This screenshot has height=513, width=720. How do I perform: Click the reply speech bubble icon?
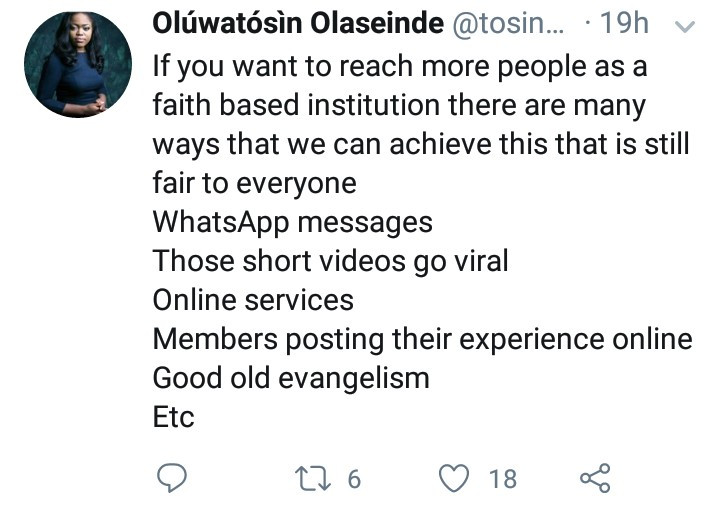[174, 478]
